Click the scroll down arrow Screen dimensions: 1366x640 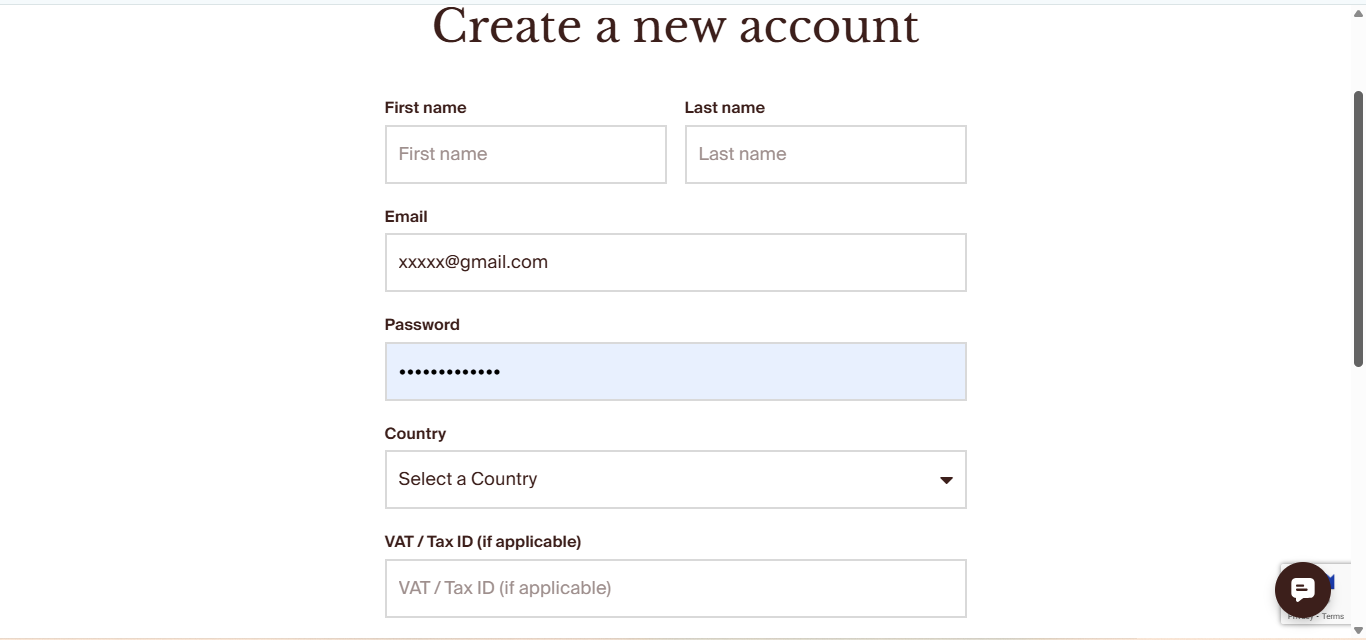point(1358,630)
